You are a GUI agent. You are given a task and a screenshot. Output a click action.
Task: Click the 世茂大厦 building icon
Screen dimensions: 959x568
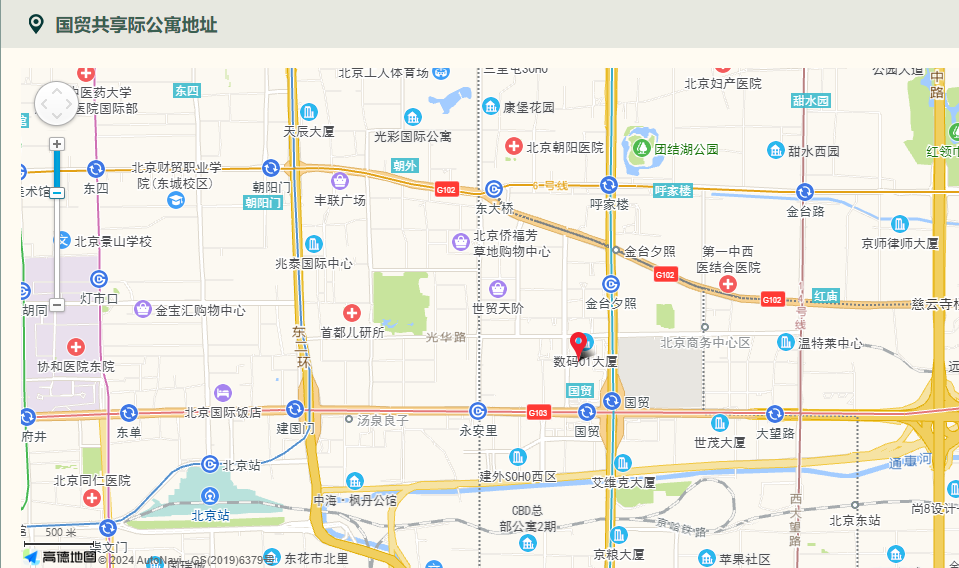[x=720, y=422]
